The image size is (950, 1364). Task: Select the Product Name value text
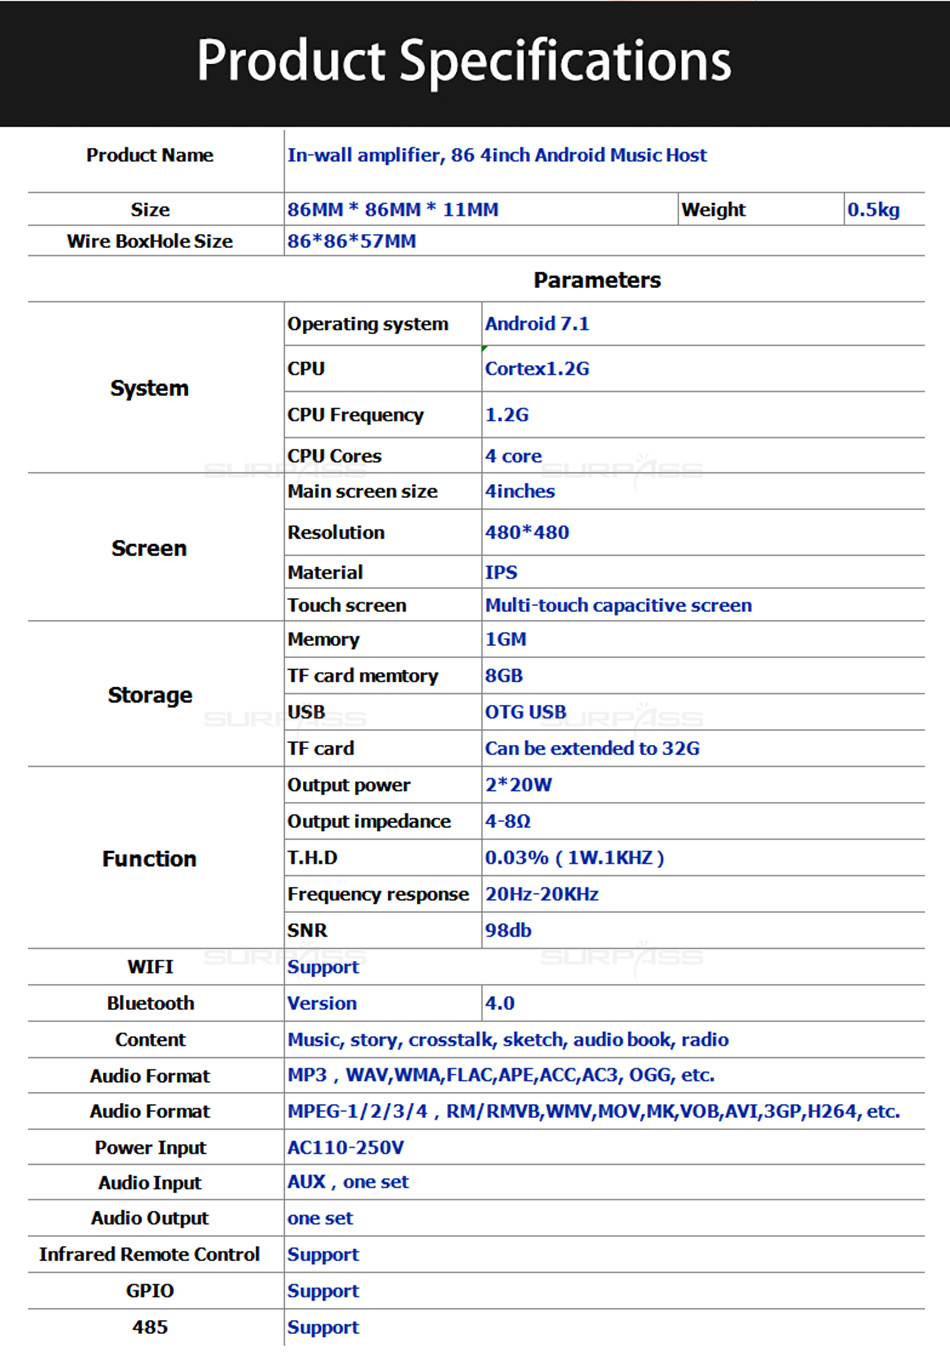pyautogui.click(x=497, y=155)
